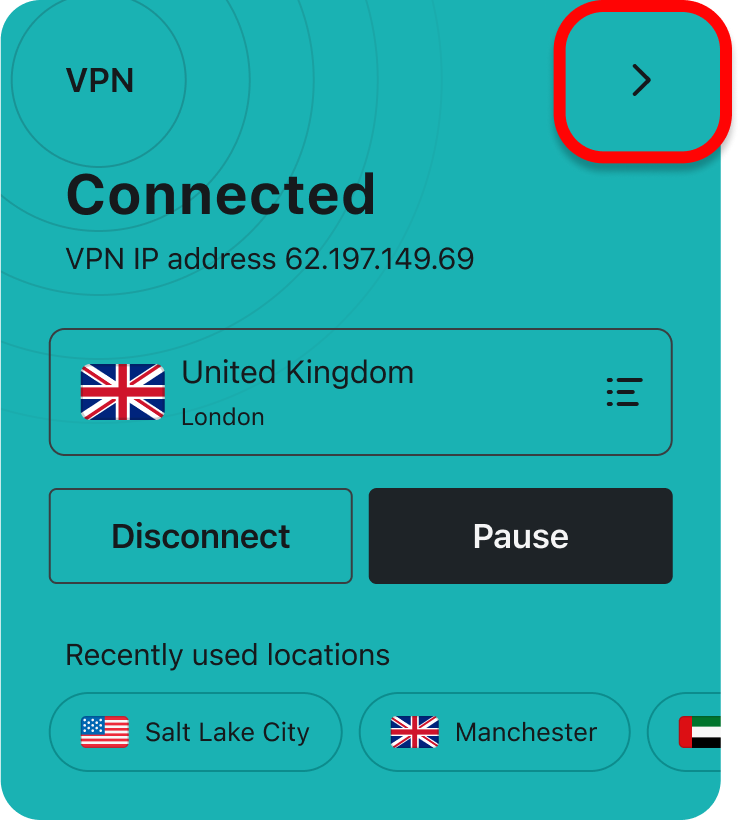Click the UK flag in Manchester chip
The width and height of the screenshot is (740, 820).
415,732
